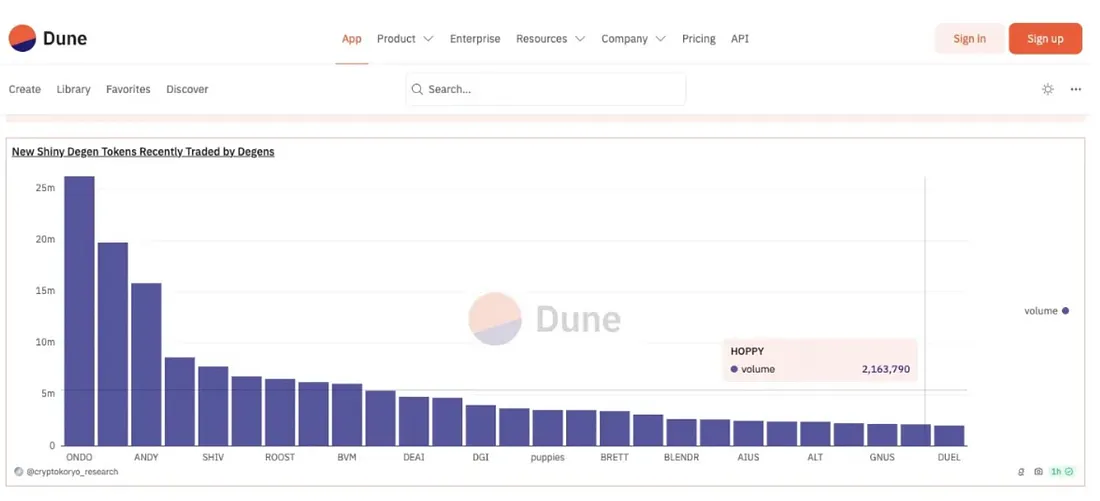The width and height of the screenshot is (1100, 501).
Task: Open the Library section
Action: [74, 89]
